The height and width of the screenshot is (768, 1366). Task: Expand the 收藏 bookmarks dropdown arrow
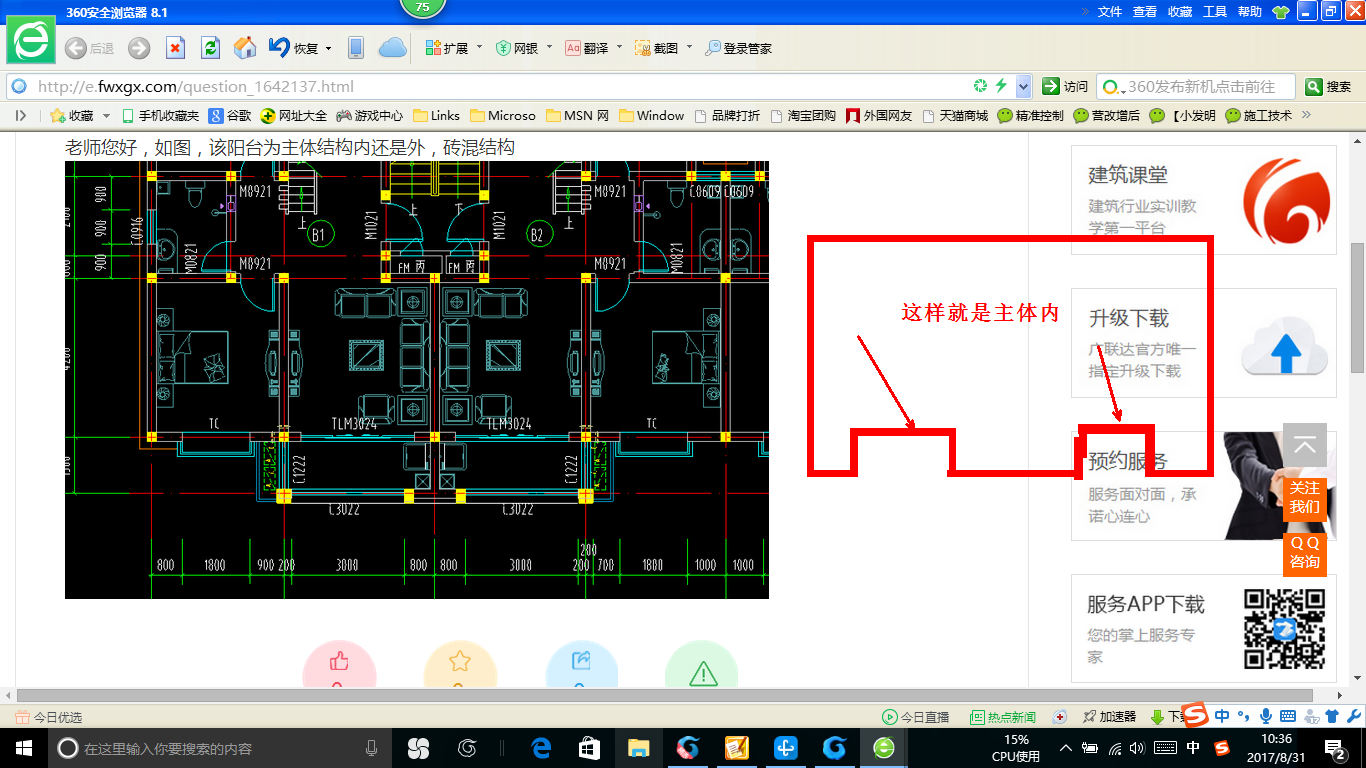point(104,116)
